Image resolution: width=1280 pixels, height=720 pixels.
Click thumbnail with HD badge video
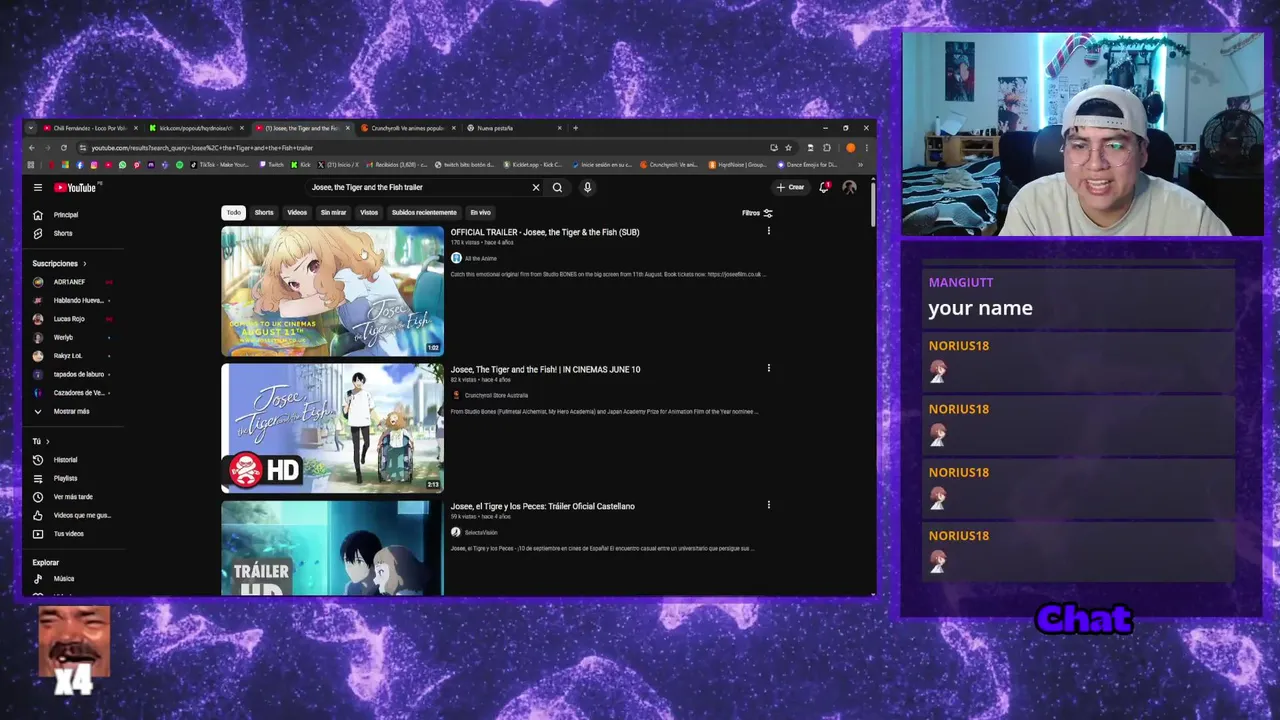pos(332,428)
